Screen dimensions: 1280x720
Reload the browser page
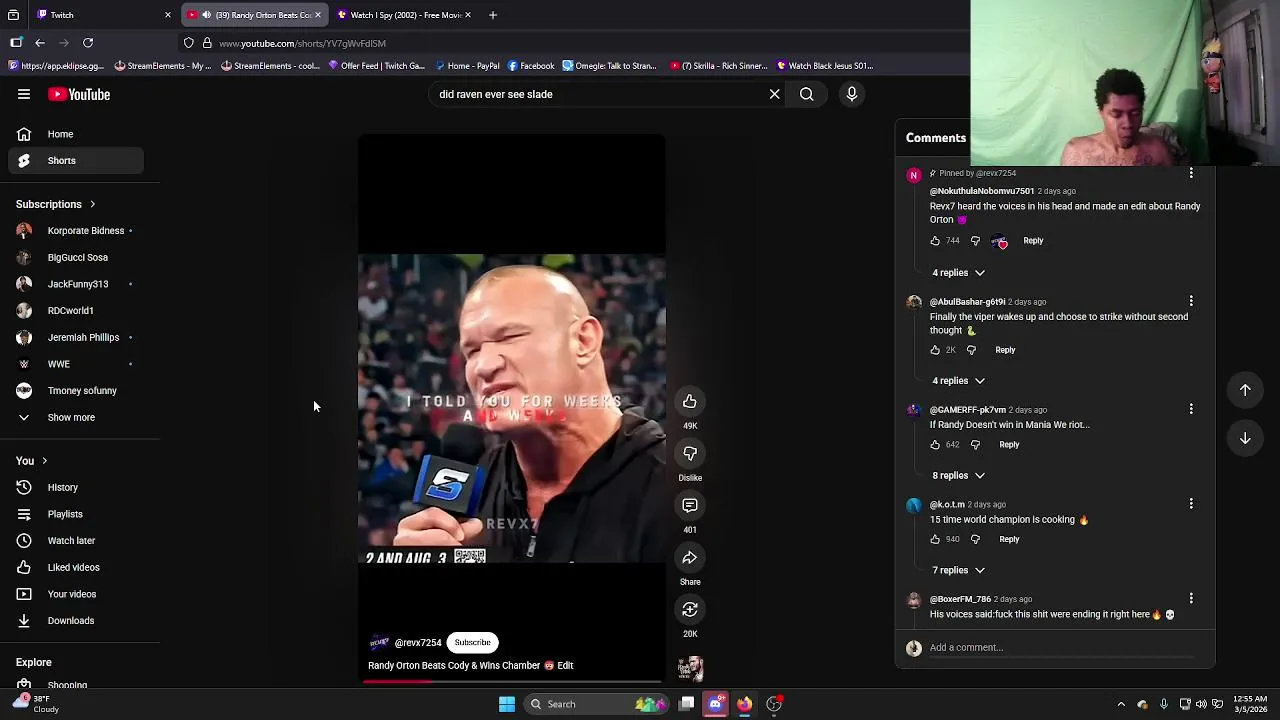click(88, 43)
